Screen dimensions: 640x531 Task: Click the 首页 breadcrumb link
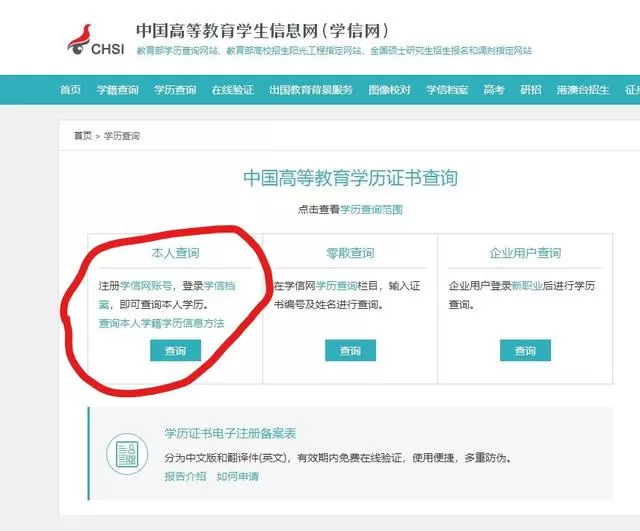(x=83, y=136)
